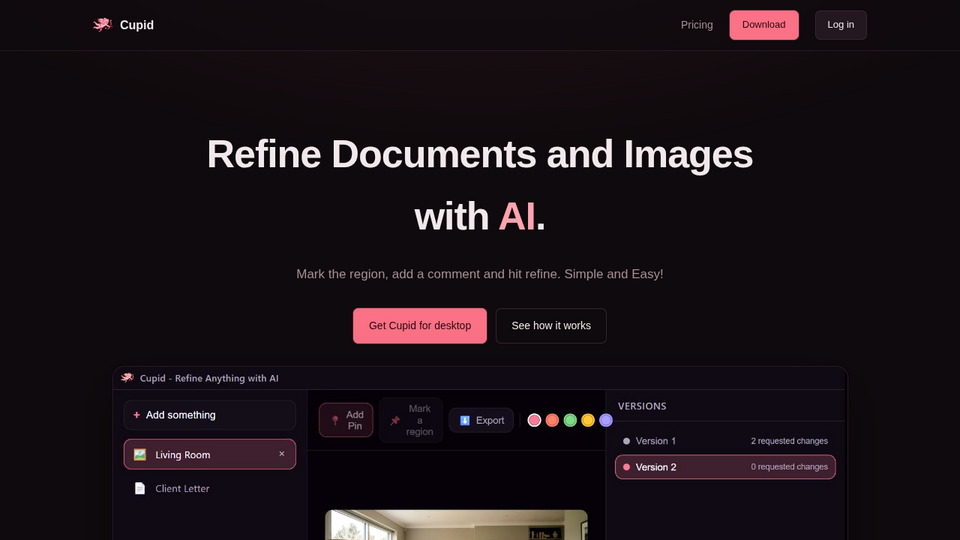Click the Download button in header

[x=763, y=25]
